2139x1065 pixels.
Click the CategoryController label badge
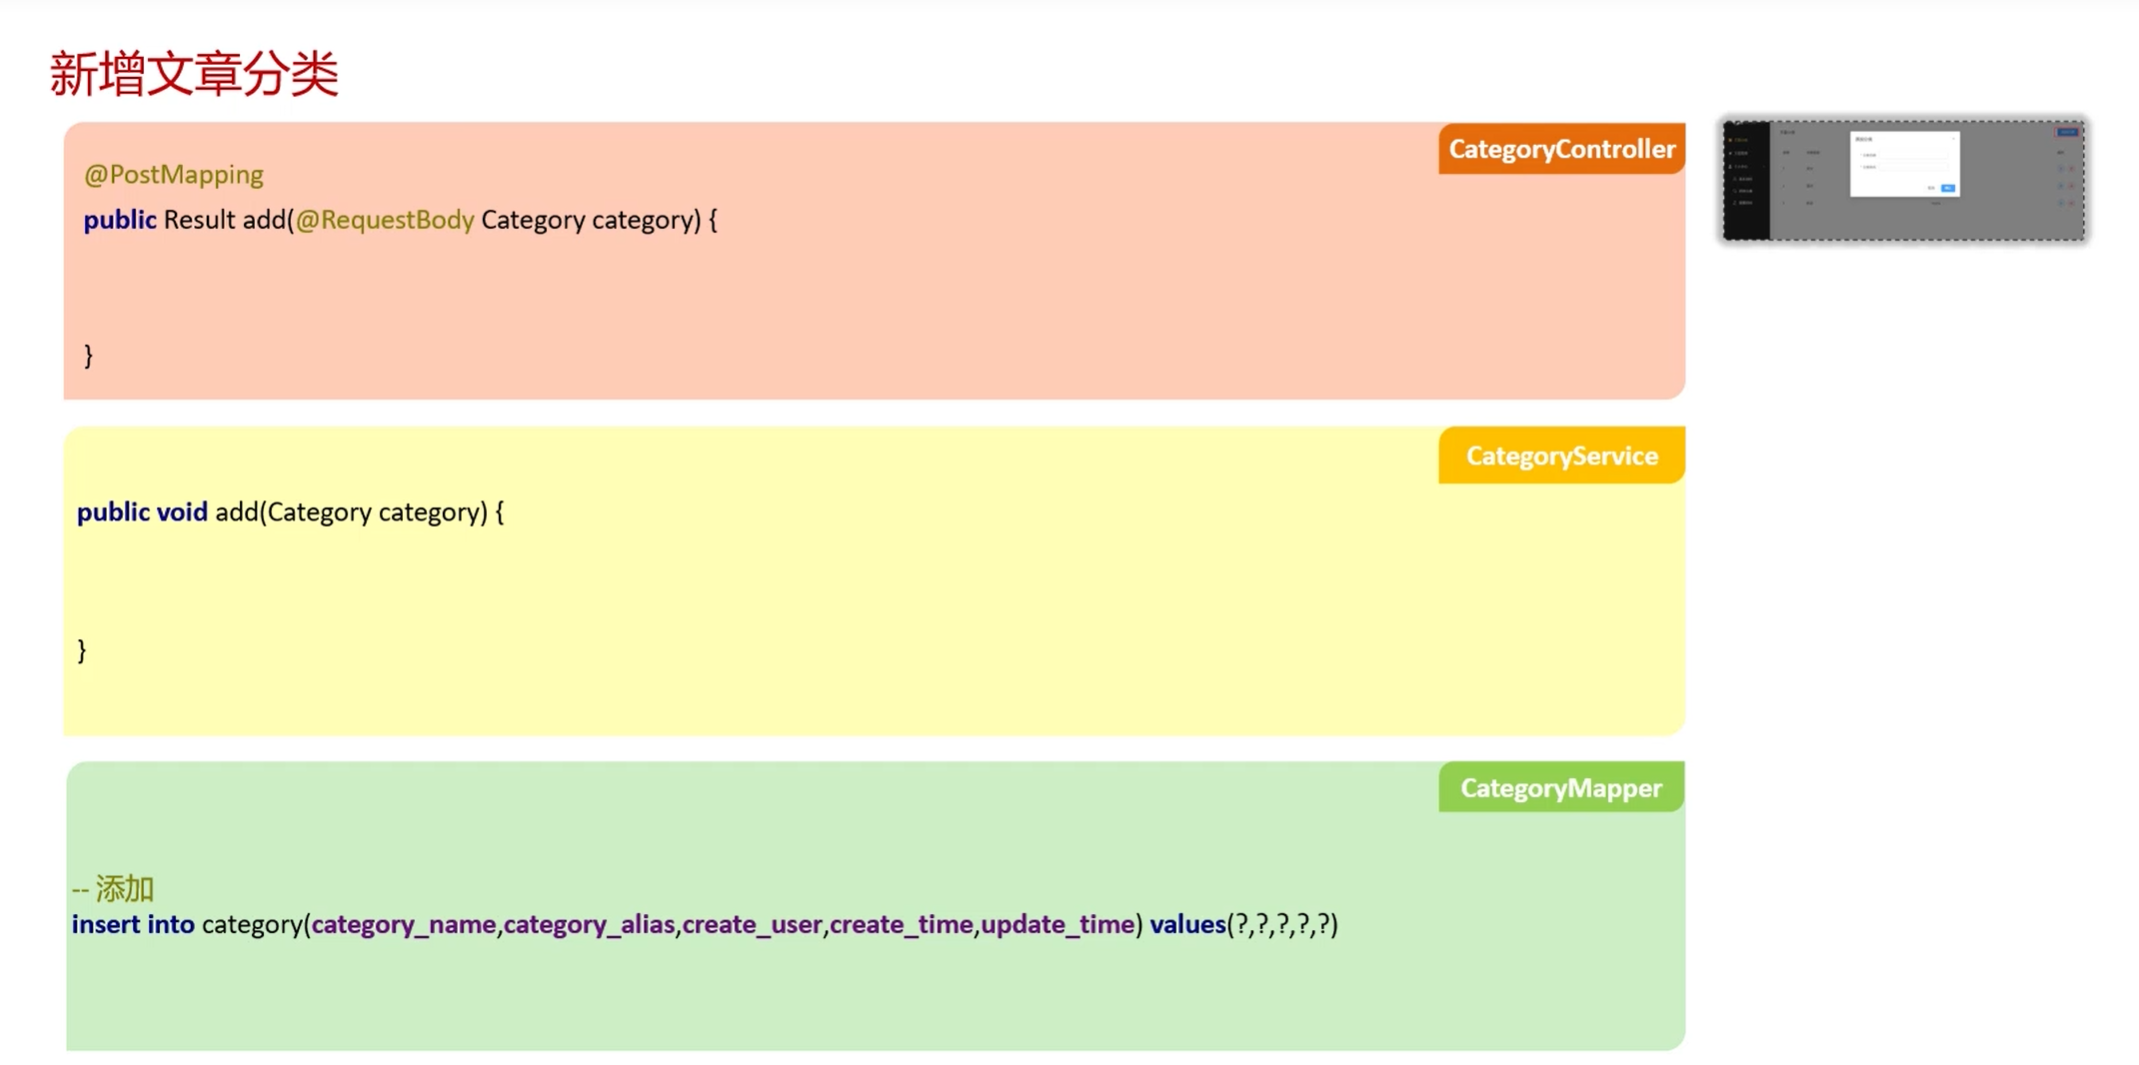click(x=1561, y=149)
